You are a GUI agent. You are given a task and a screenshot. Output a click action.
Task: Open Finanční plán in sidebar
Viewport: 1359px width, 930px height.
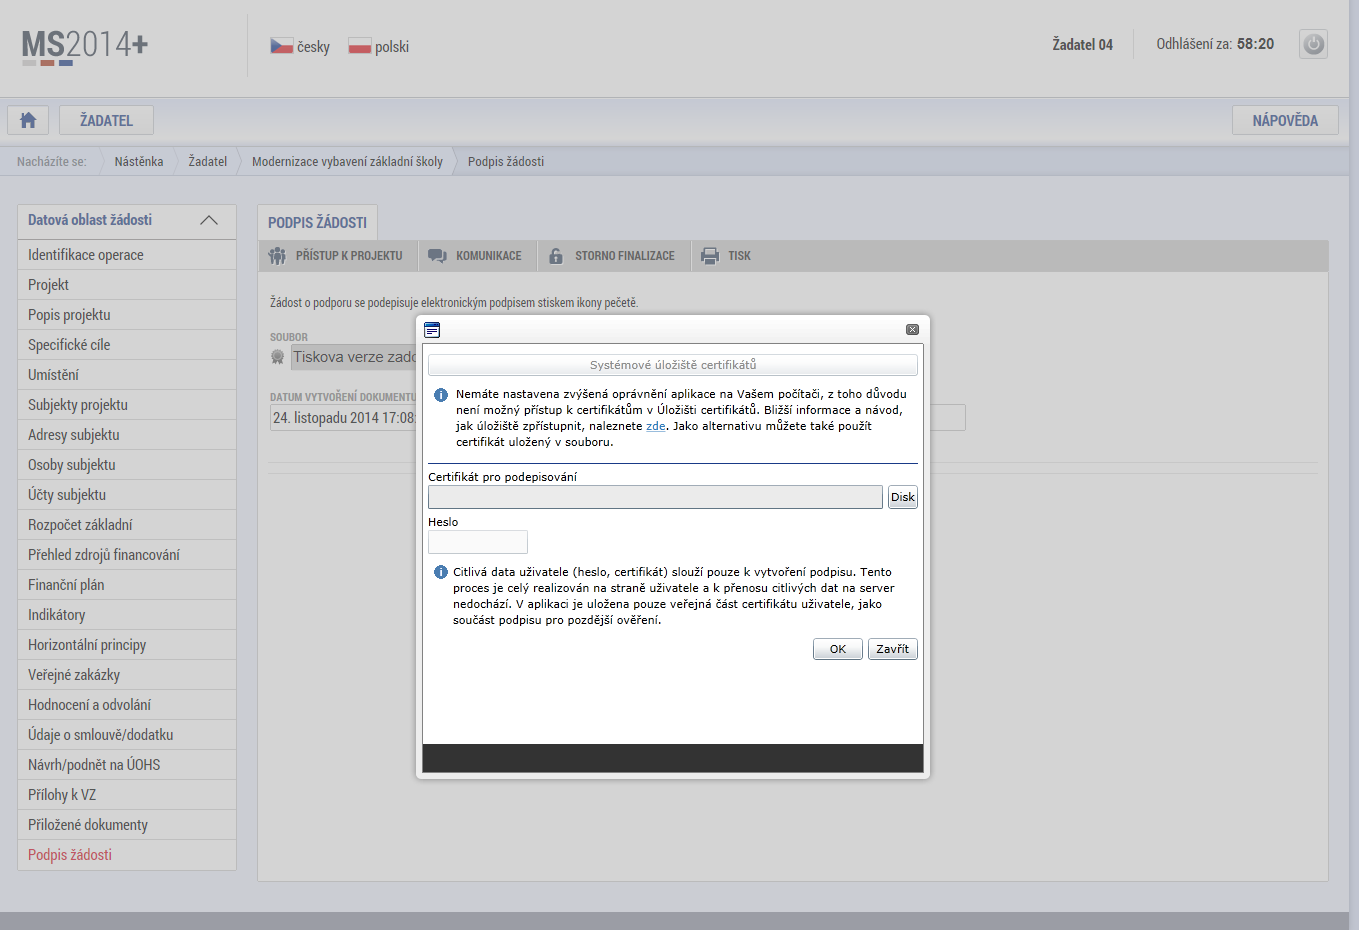coord(127,585)
